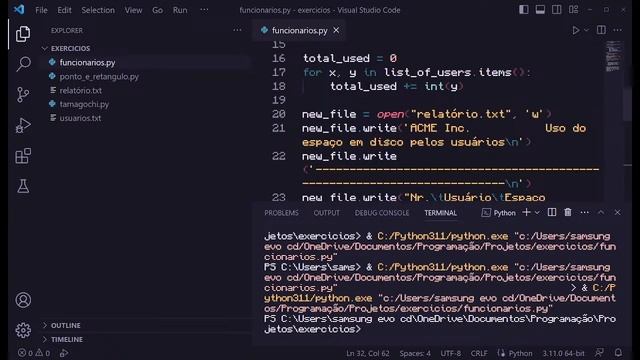
Task: Open the feedback icon in status bar
Action: (599, 353)
